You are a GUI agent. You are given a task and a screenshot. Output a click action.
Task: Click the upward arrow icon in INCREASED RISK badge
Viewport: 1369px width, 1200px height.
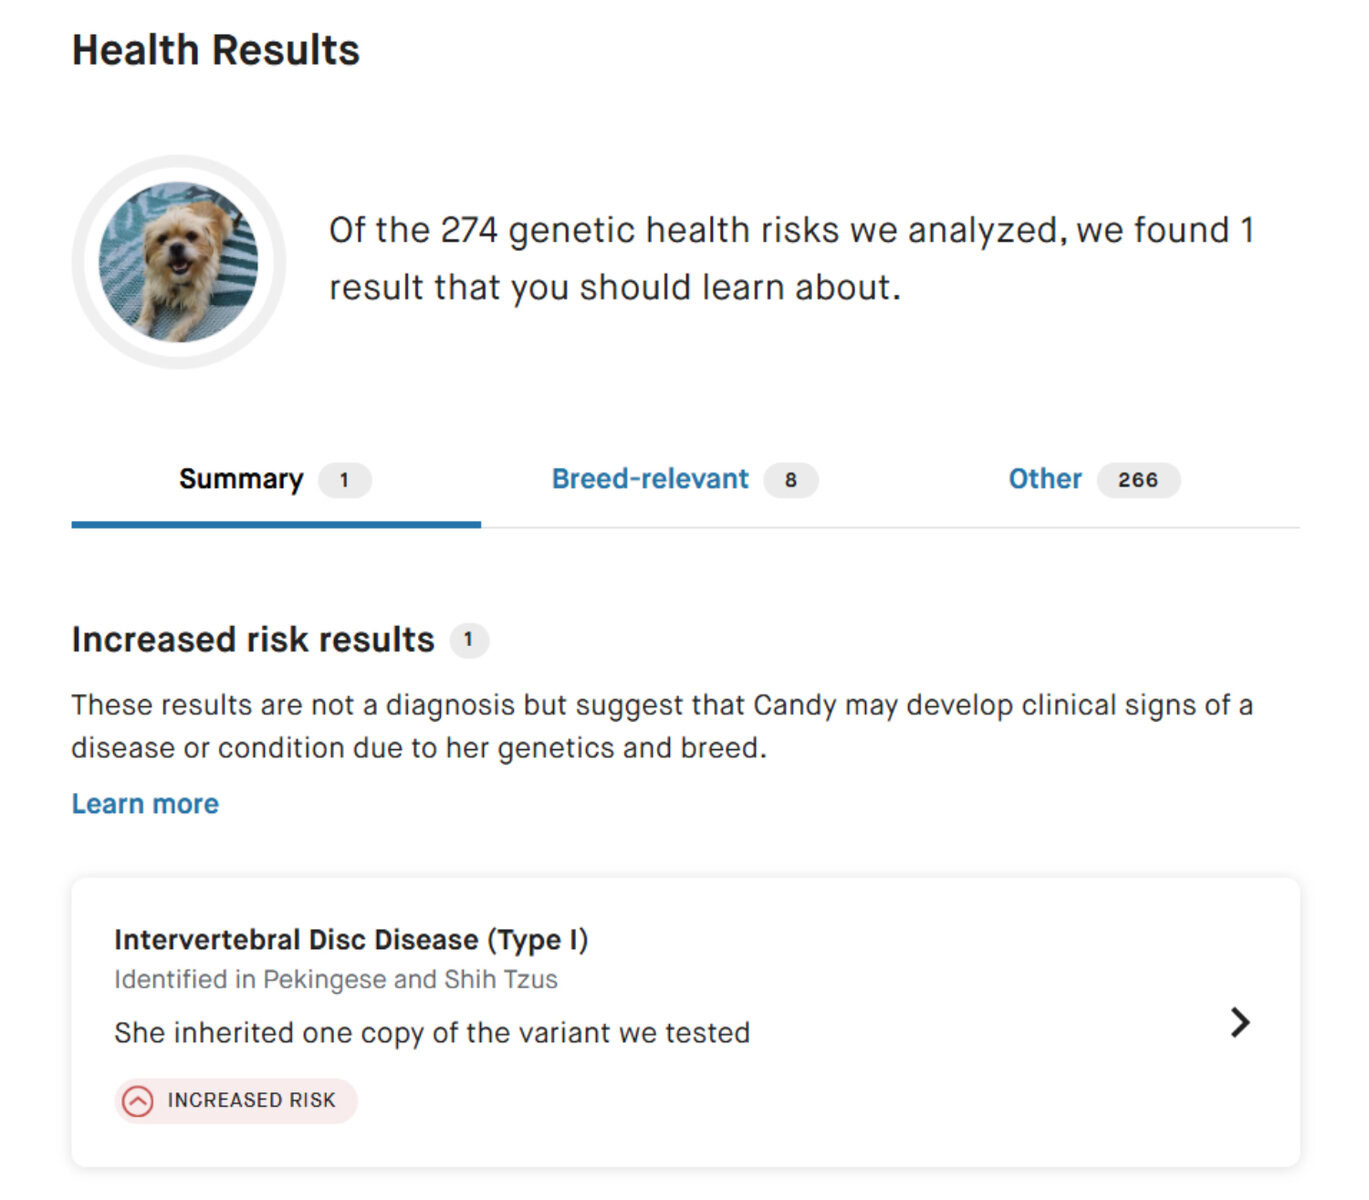[x=137, y=1101]
